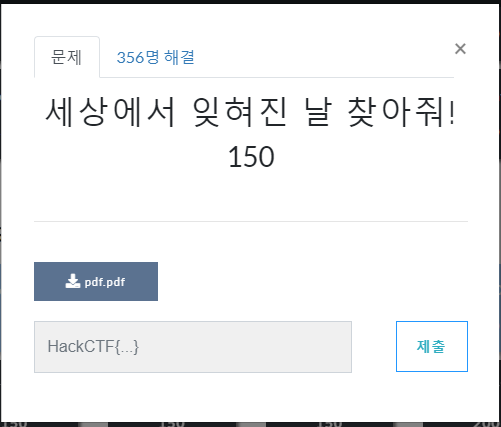Image resolution: width=501 pixels, height=427 pixels.
Task: Download the pdf.pdf attachment
Action: coord(96,281)
